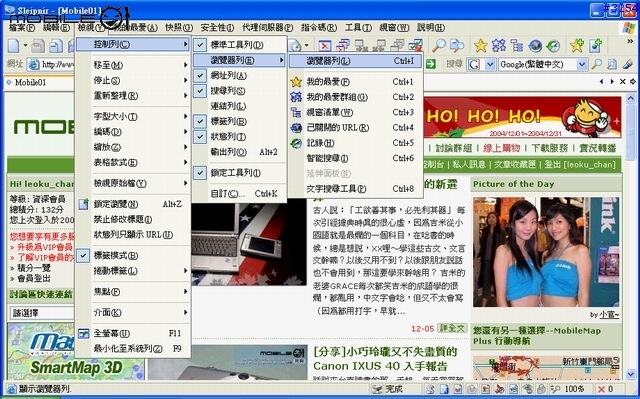
Task: Select 瀏覽器列 Ctrl+I menu entry
Action: [x=356, y=61]
